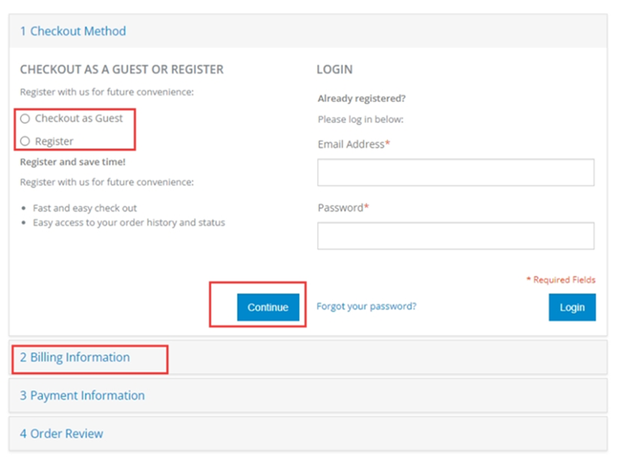Focus the Password input field
Screen dimensions: 622x461
455,236
